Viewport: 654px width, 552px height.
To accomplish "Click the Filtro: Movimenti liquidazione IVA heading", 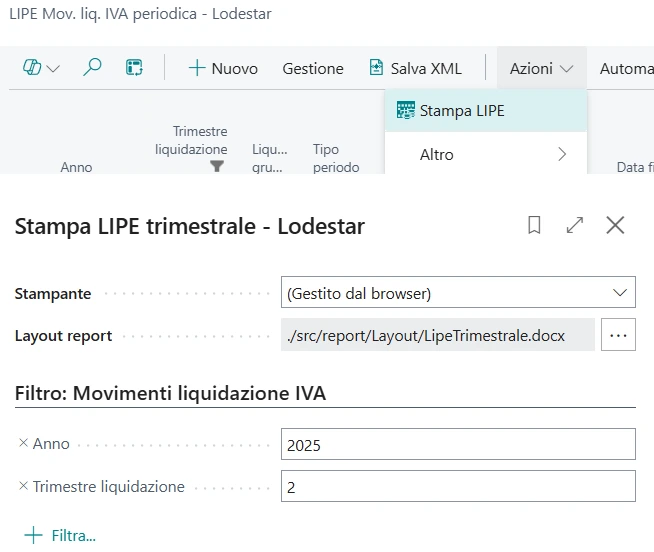I will pyautogui.click(x=170, y=393).
